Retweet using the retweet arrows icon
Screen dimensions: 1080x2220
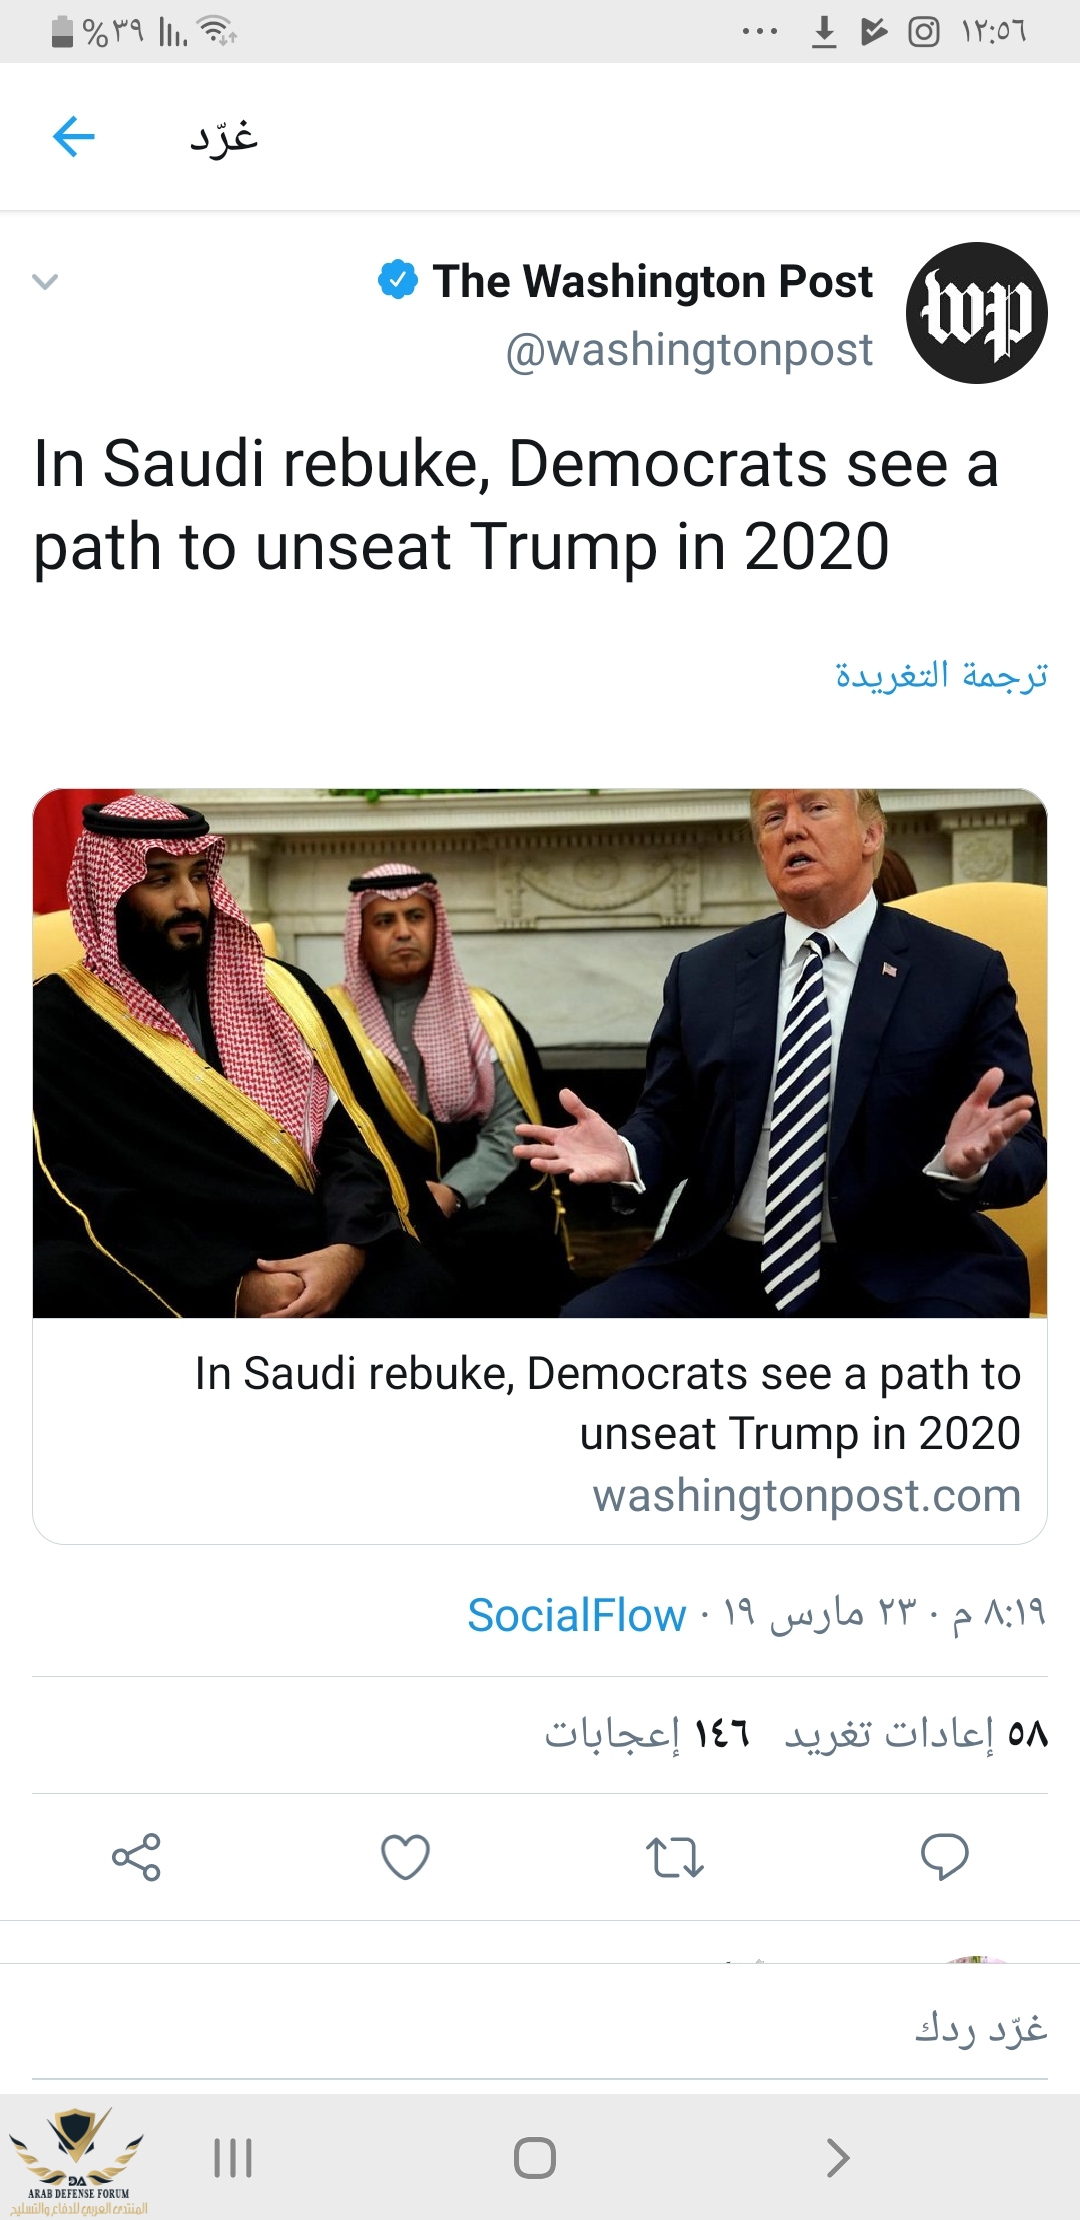674,1857
